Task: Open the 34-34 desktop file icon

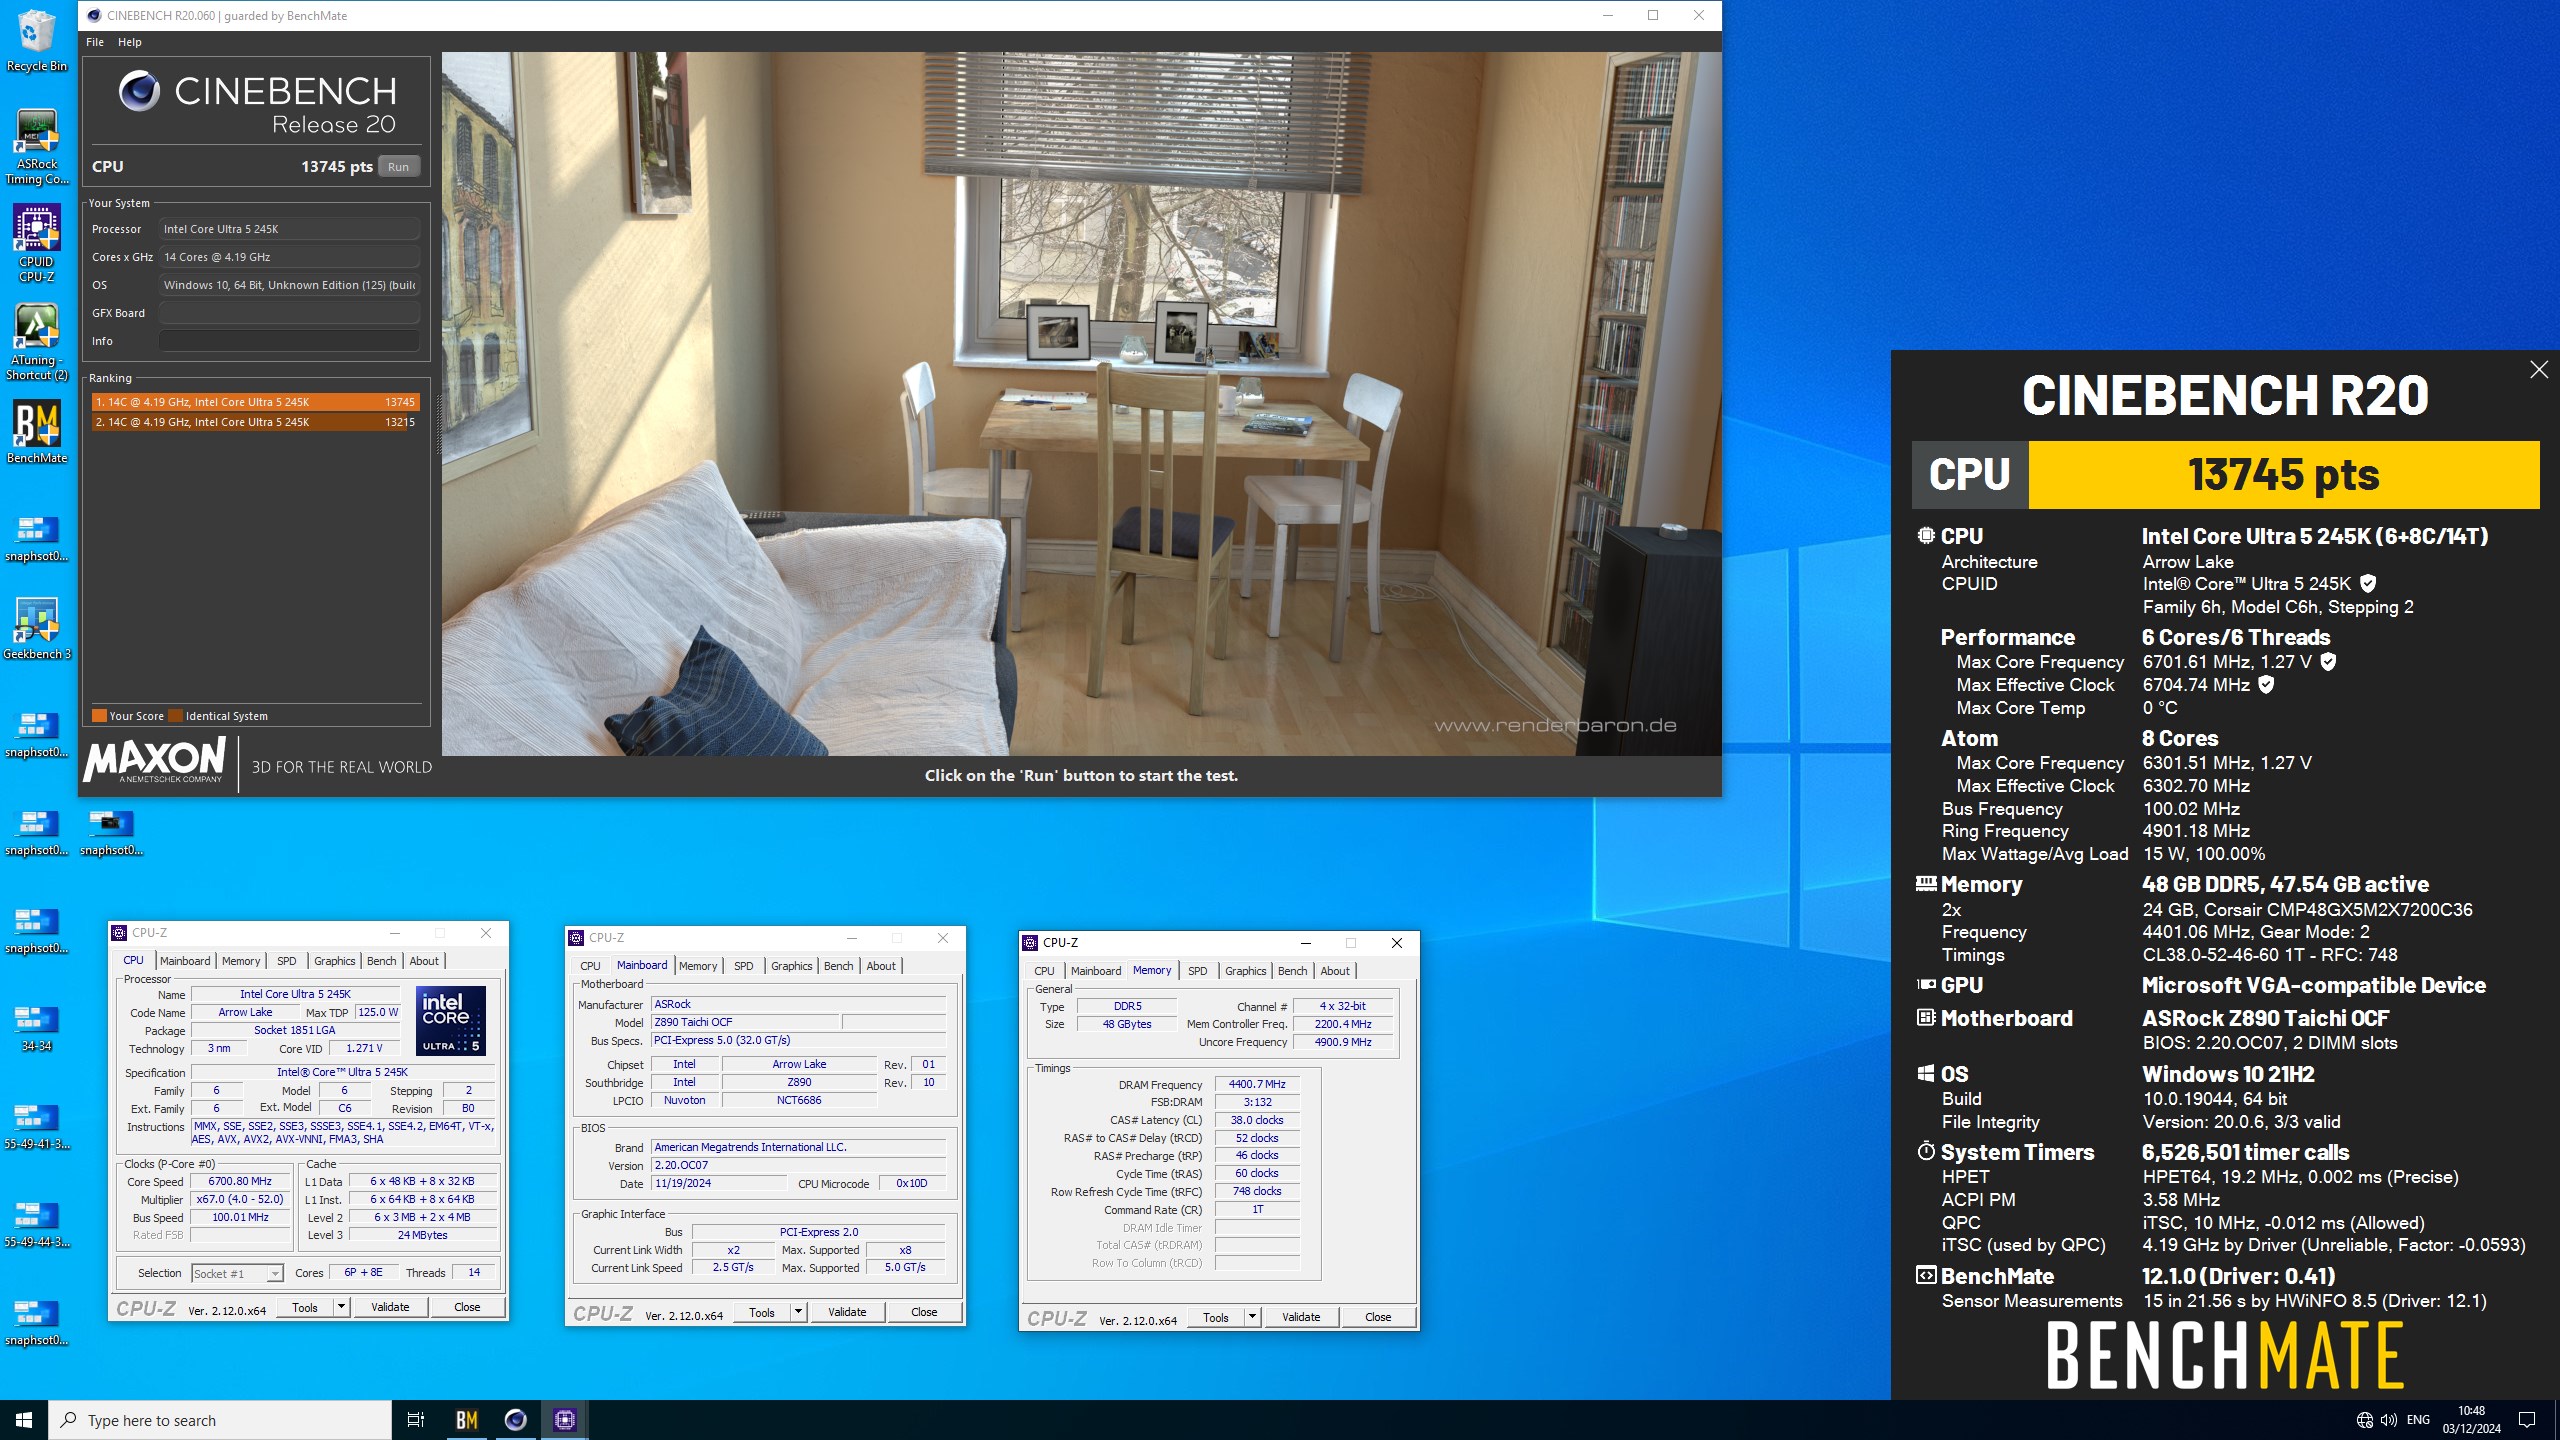Action: click(36, 1028)
